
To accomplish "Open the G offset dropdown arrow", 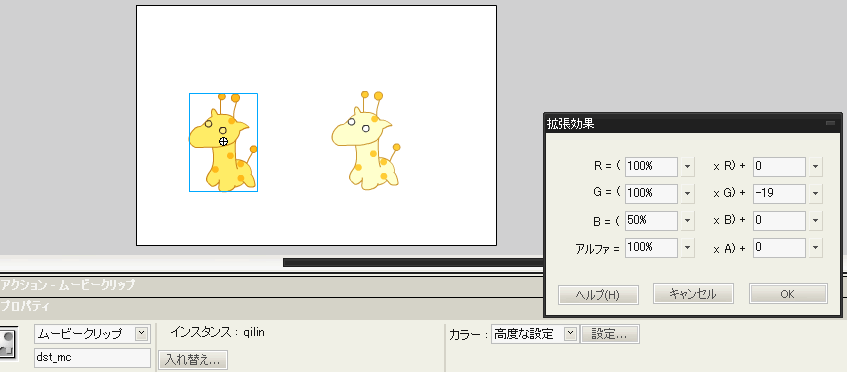I will pos(815,193).
